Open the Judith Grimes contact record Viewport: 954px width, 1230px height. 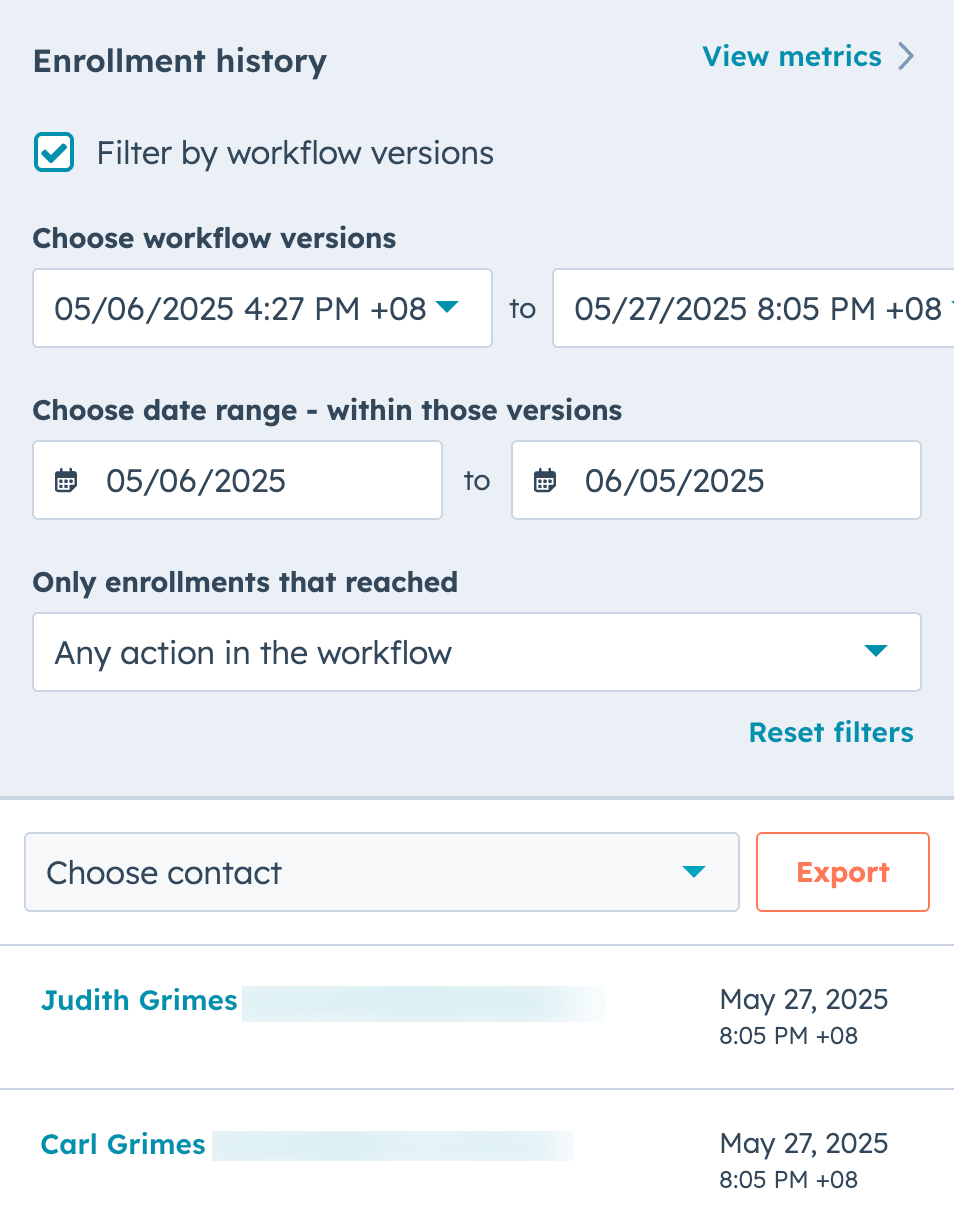(x=138, y=1000)
